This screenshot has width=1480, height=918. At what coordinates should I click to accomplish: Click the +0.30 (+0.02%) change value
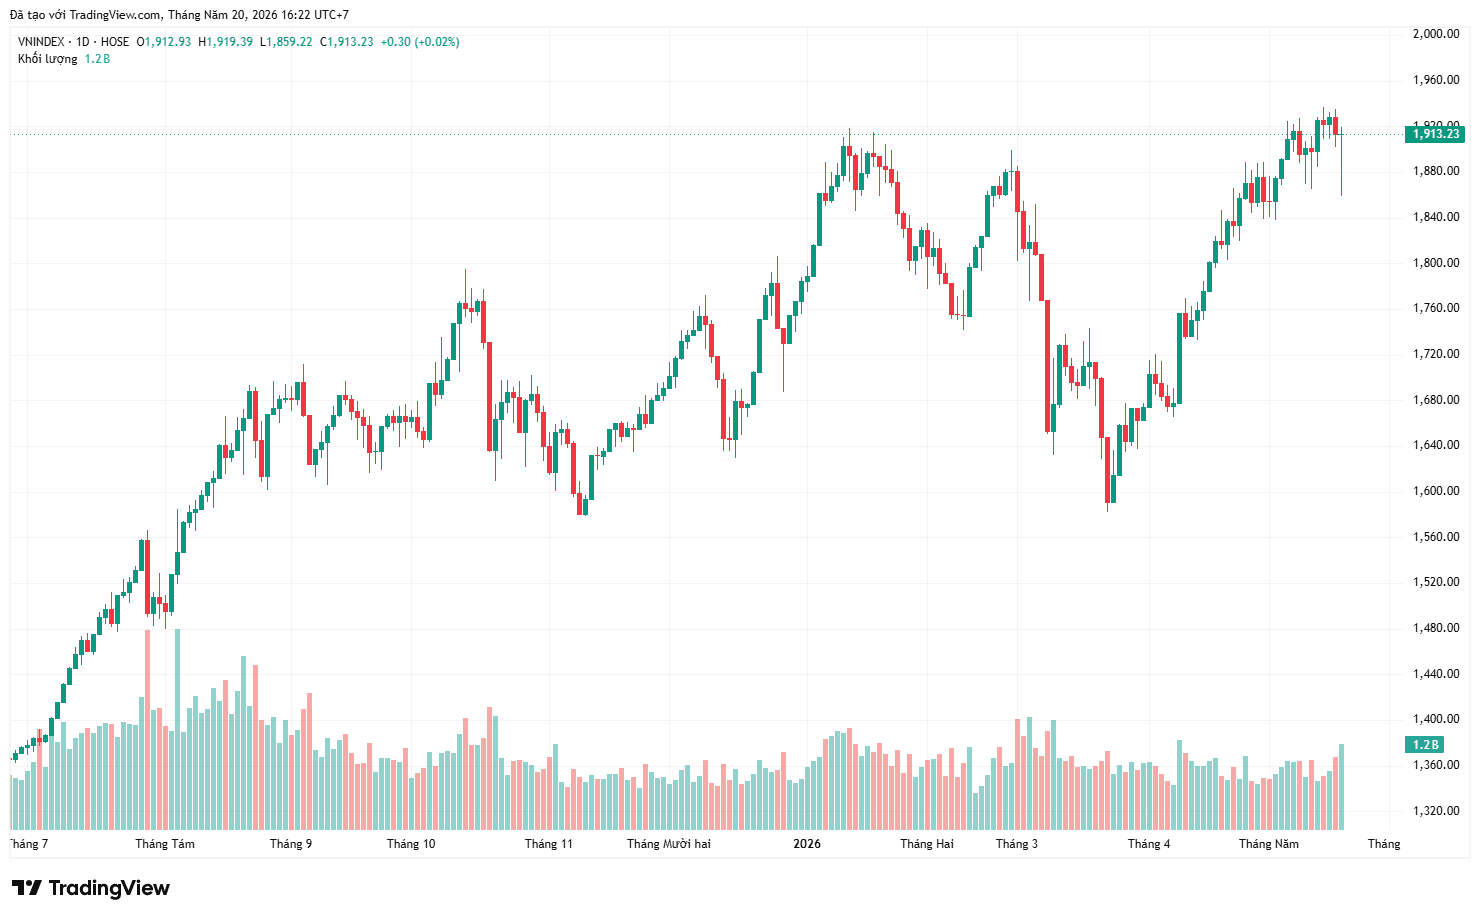click(x=420, y=42)
